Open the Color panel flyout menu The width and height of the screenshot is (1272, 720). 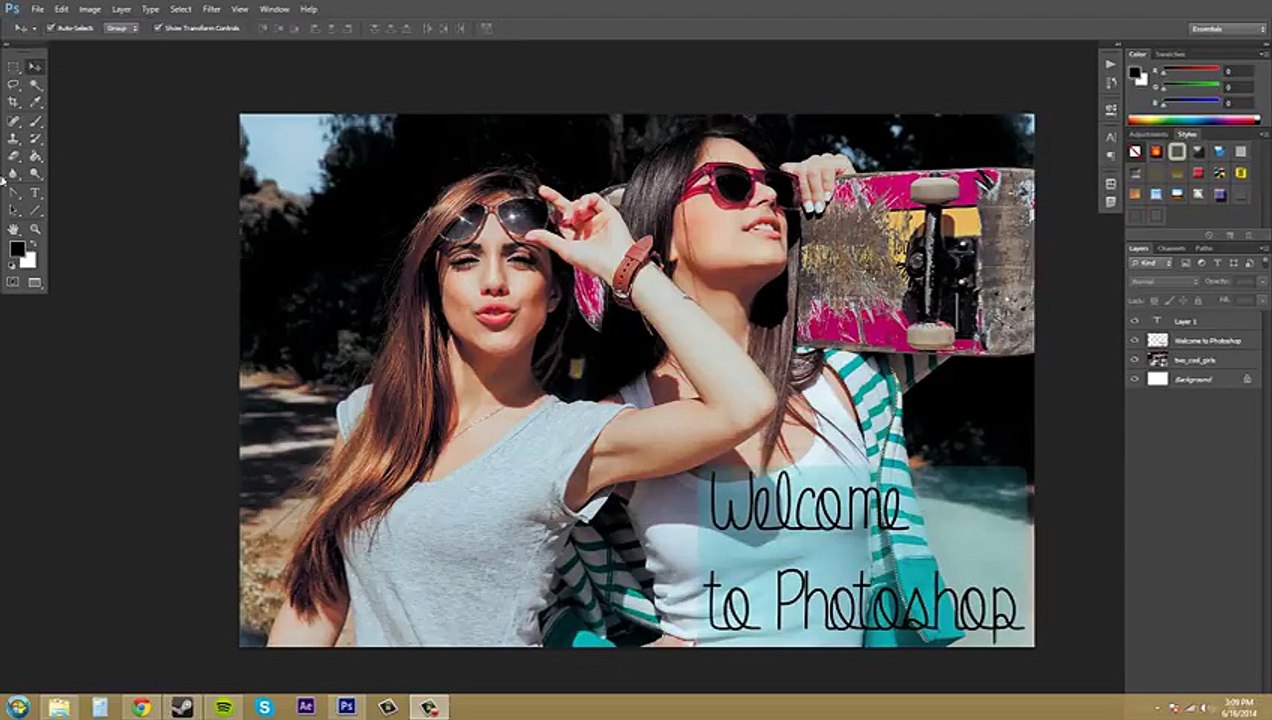click(x=1262, y=54)
